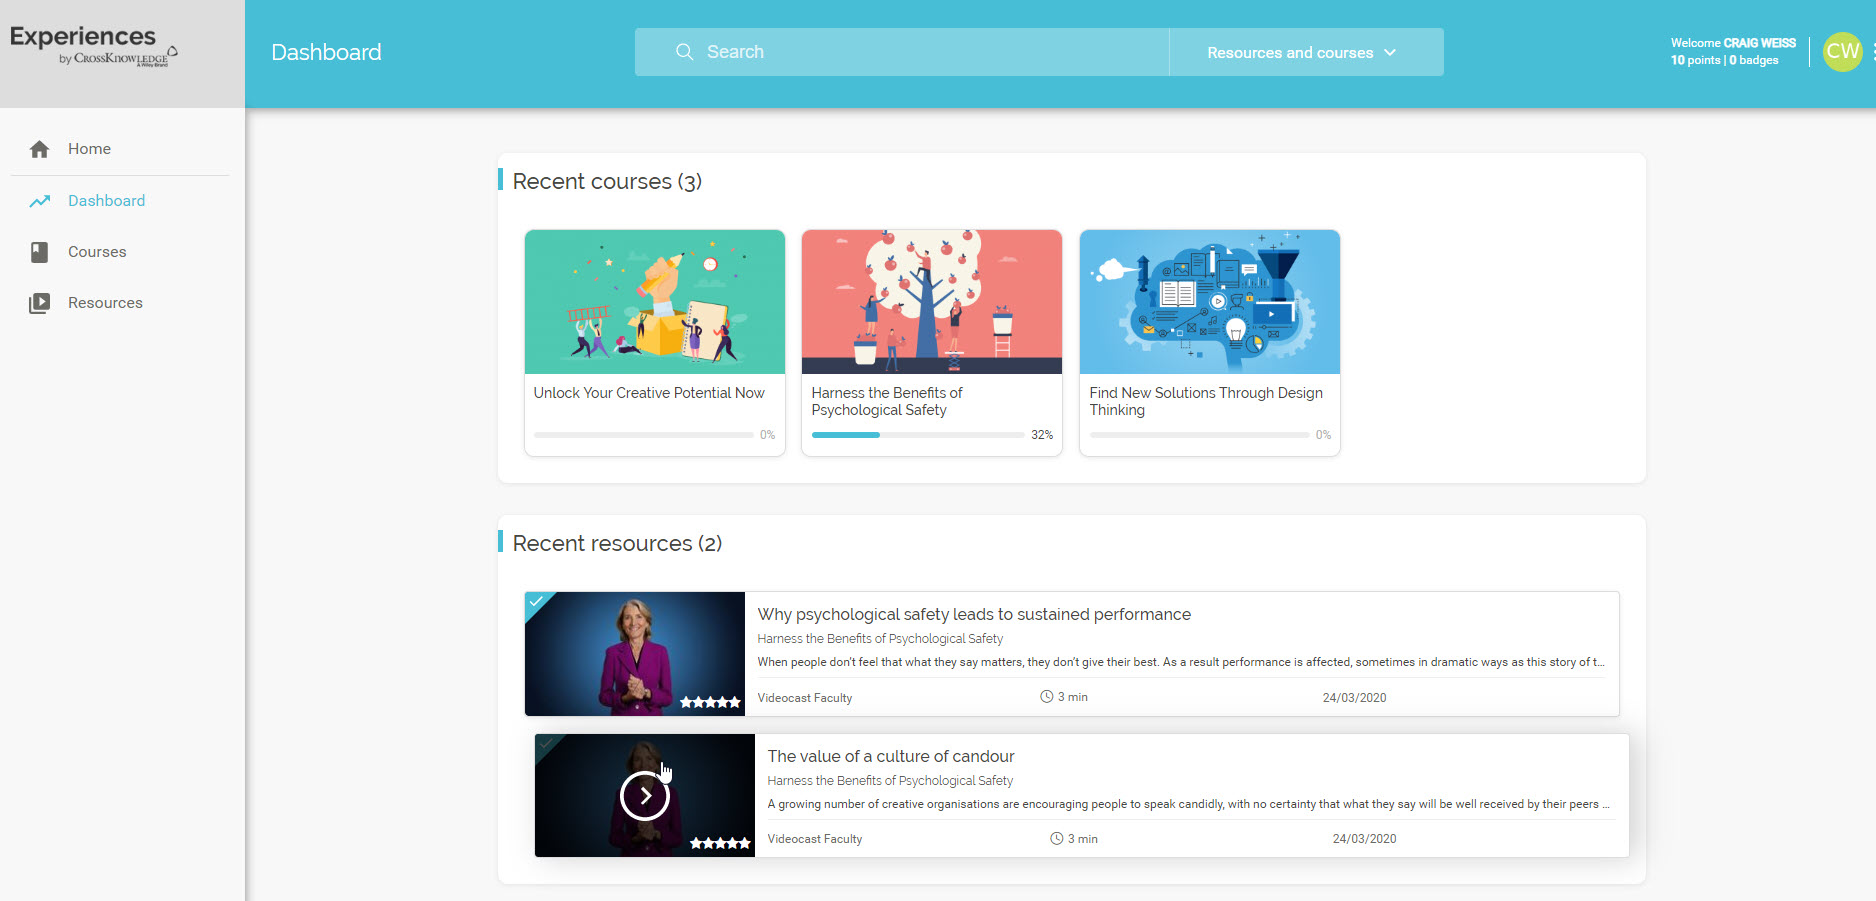The image size is (1876, 901).
Task: Click the magnifying glass search icon
Action: click(x=684, y=51)
